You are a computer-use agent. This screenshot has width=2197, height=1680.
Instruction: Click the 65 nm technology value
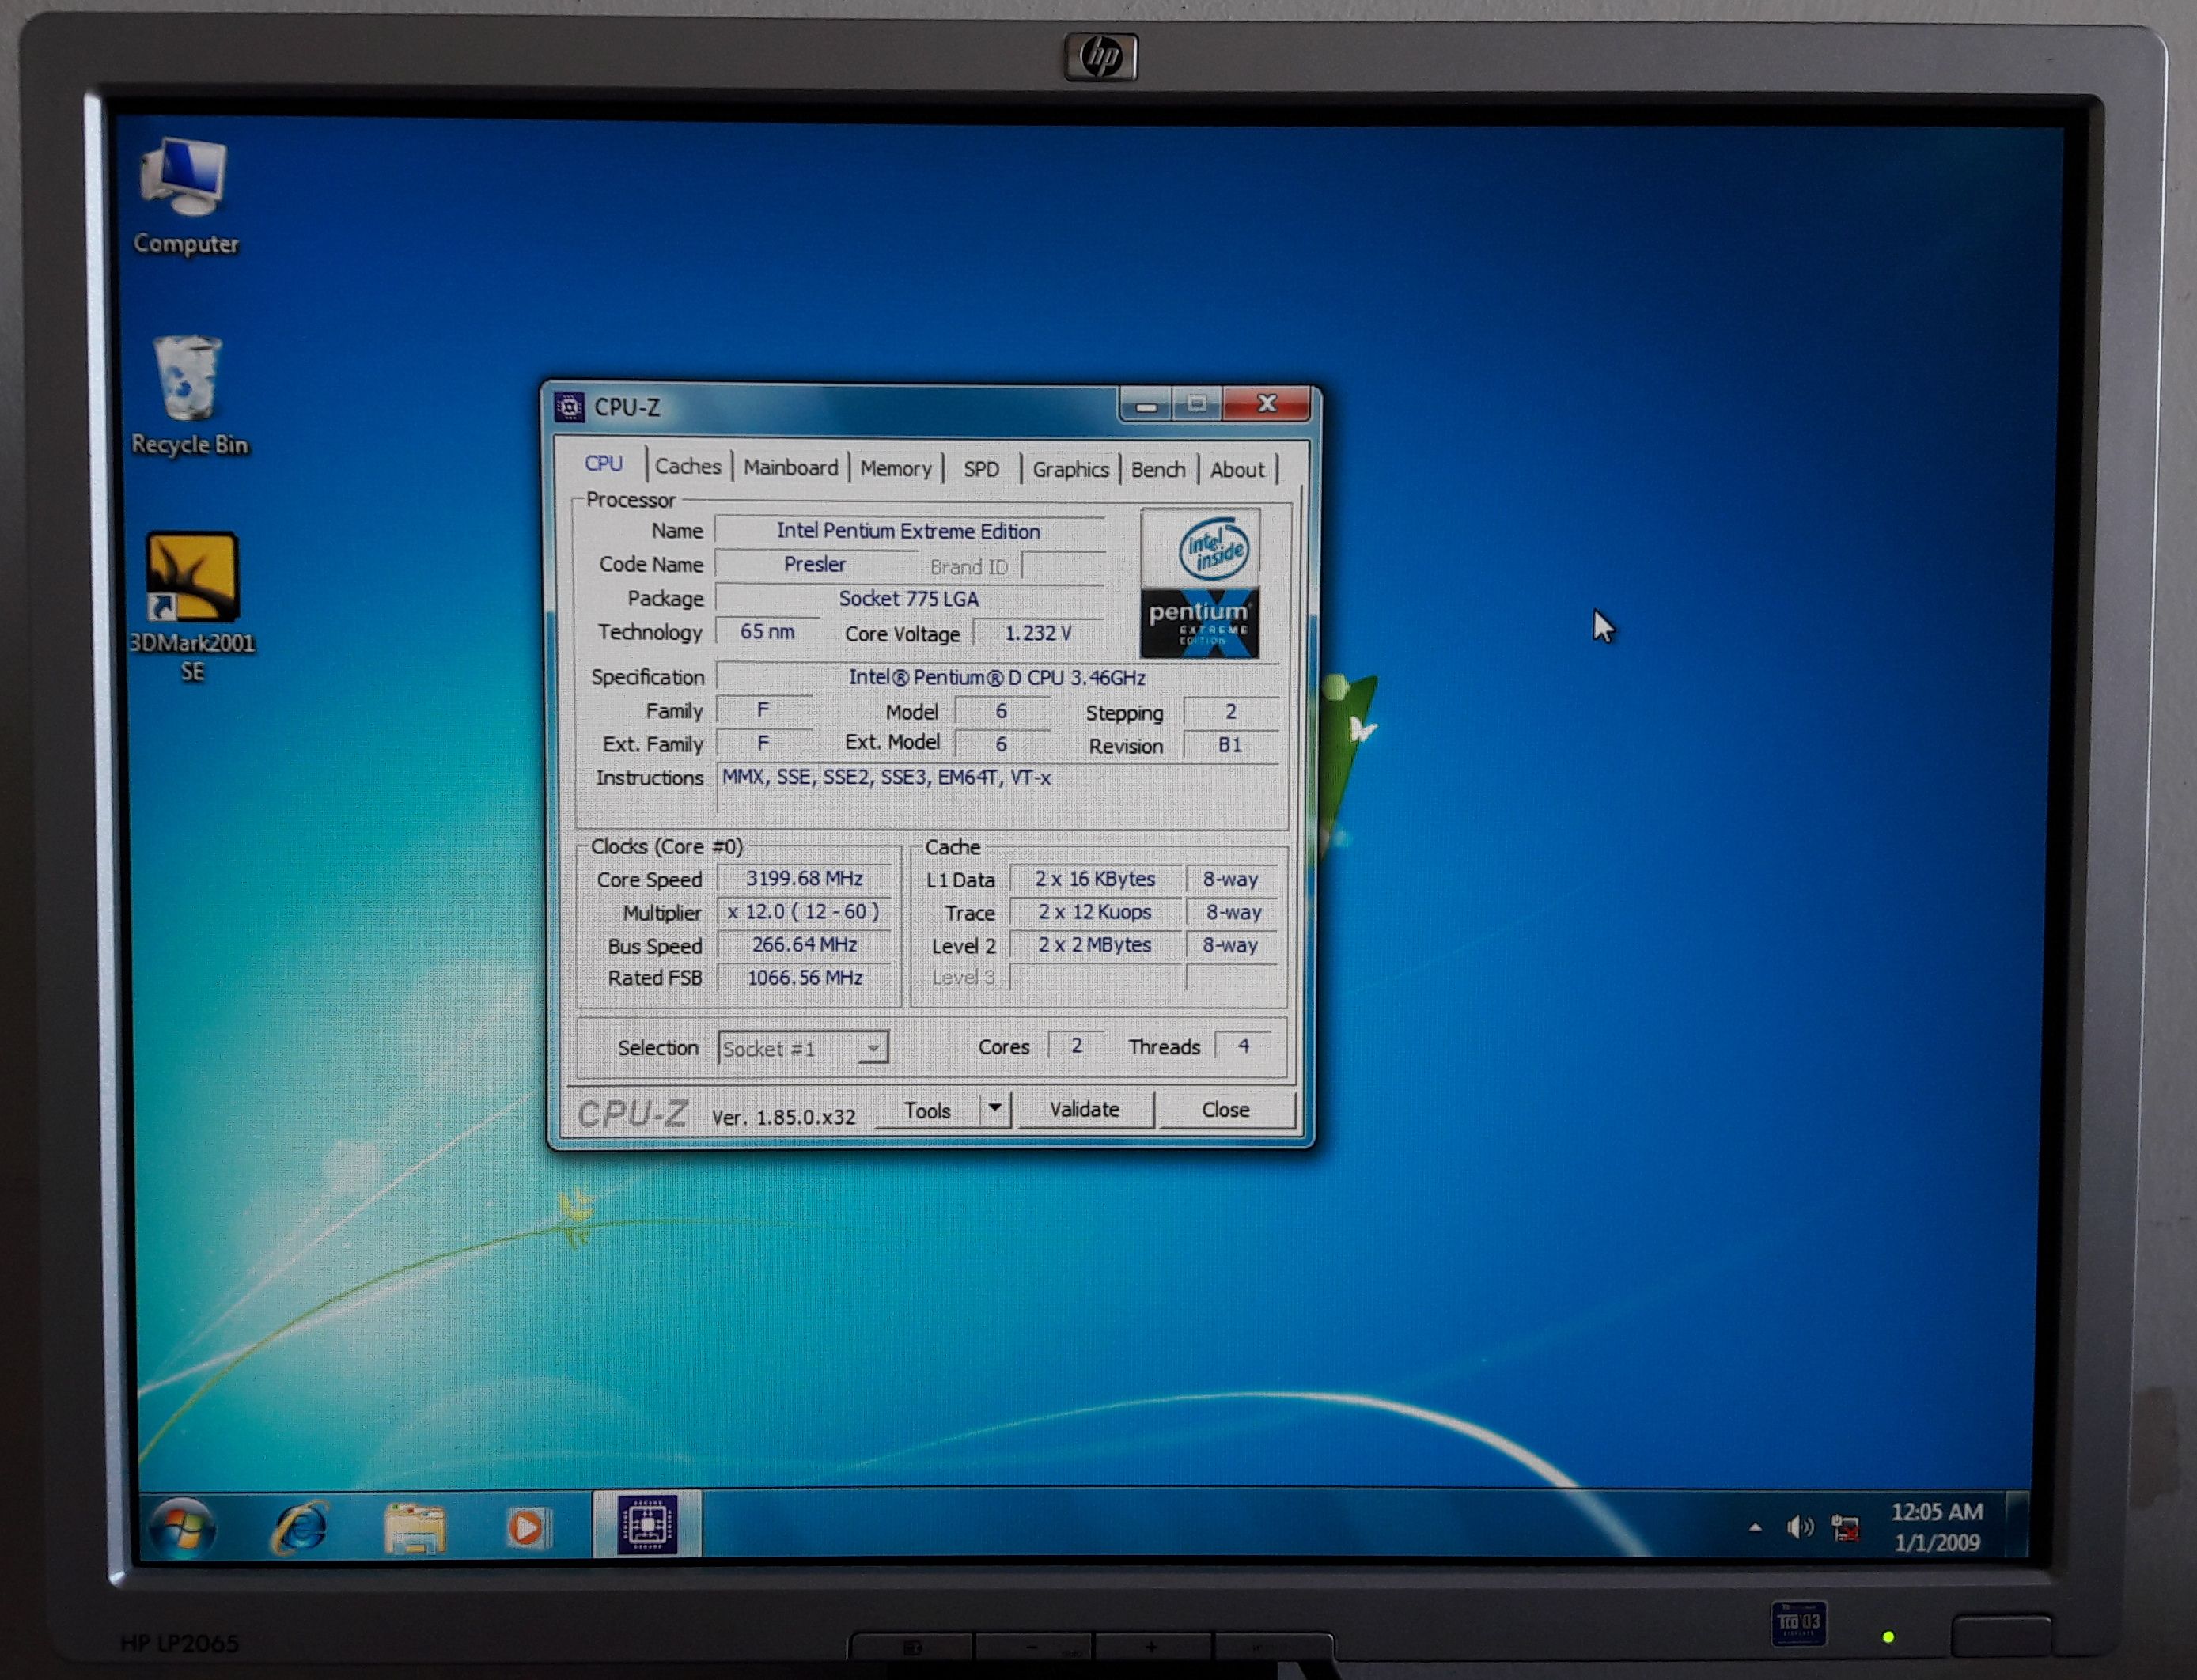[x=767, y=632]
